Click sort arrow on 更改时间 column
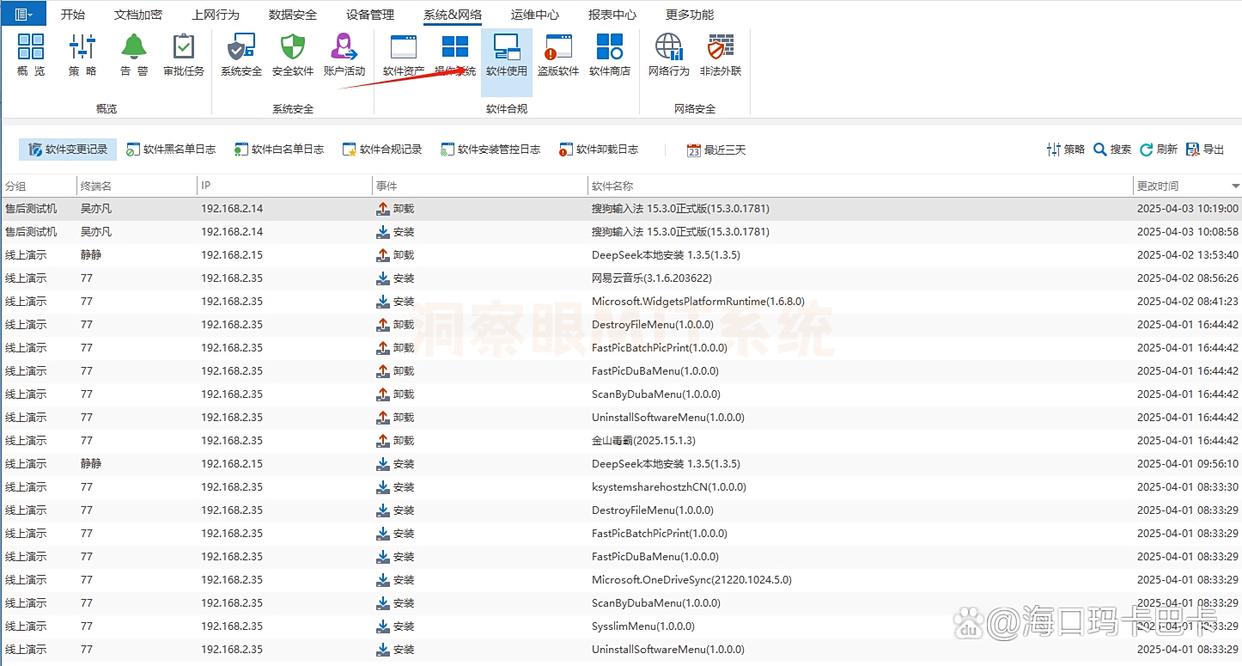This screenshot has height=666, width=1242. pyautogui.click(x=1235, y=187)
